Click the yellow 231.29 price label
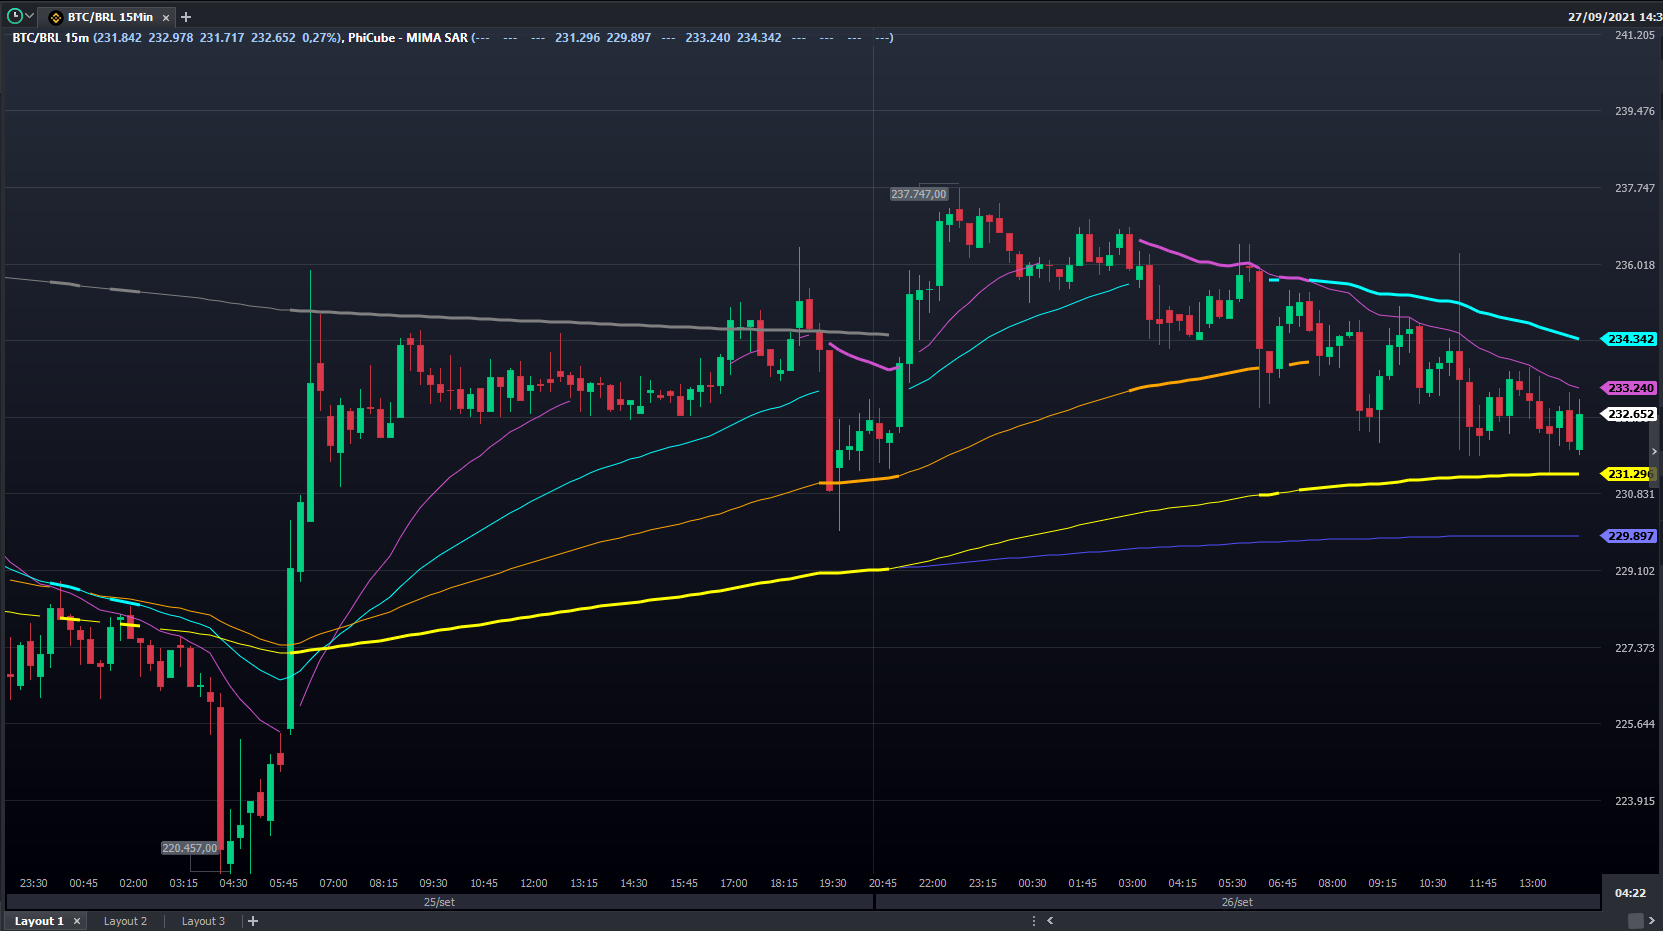This screenshot has height=931, width=1663. tap(1630, 474)
